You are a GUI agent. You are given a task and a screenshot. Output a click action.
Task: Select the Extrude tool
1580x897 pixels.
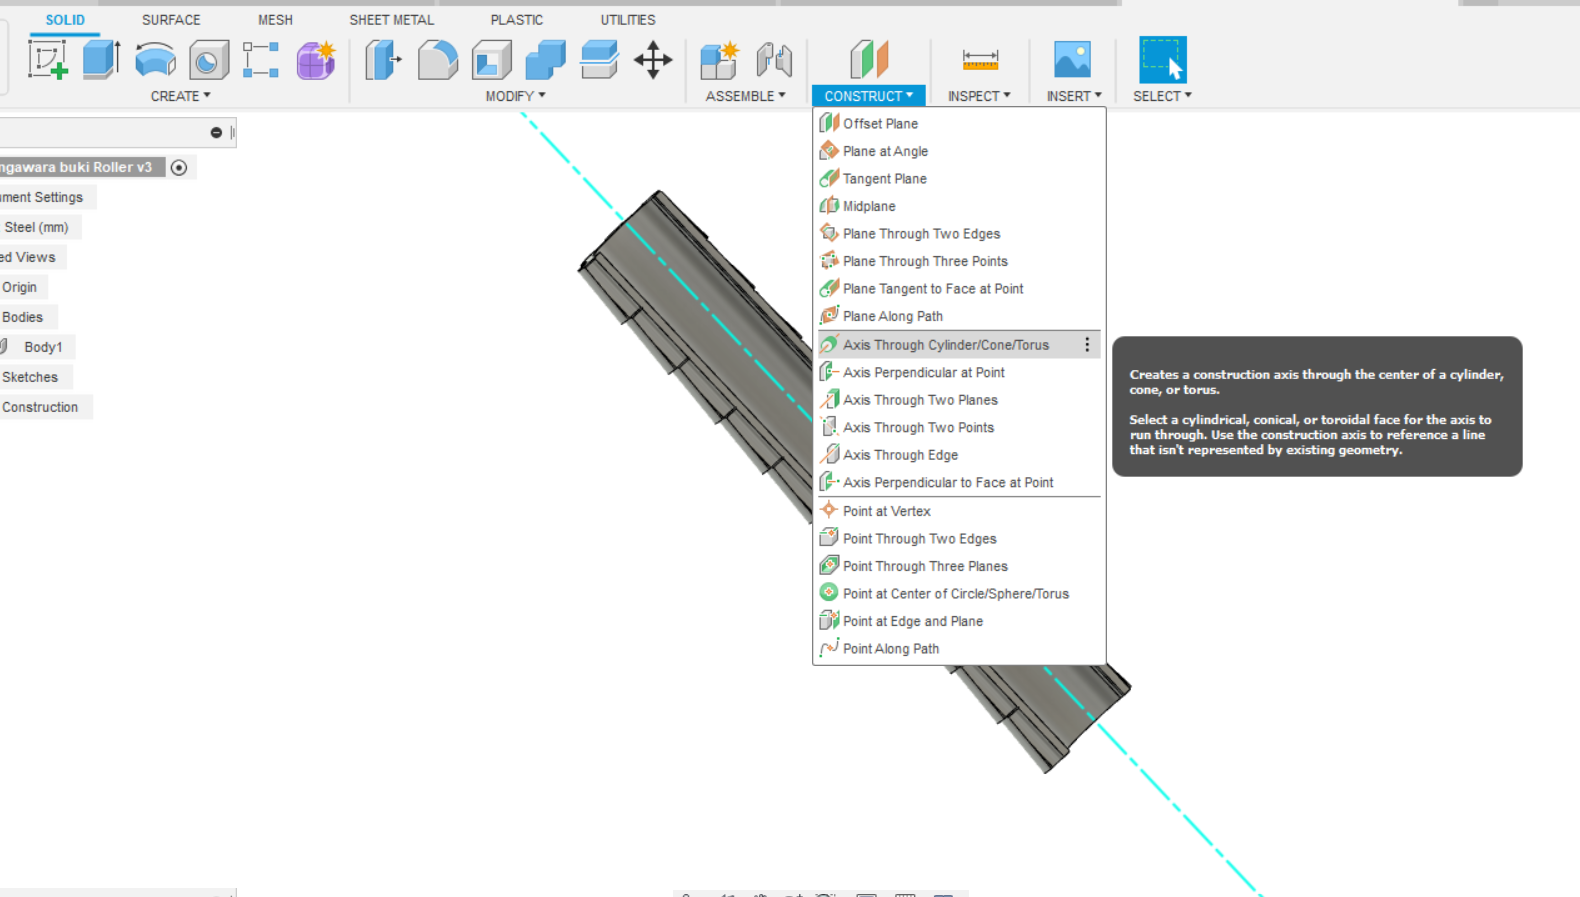[101, 60]
